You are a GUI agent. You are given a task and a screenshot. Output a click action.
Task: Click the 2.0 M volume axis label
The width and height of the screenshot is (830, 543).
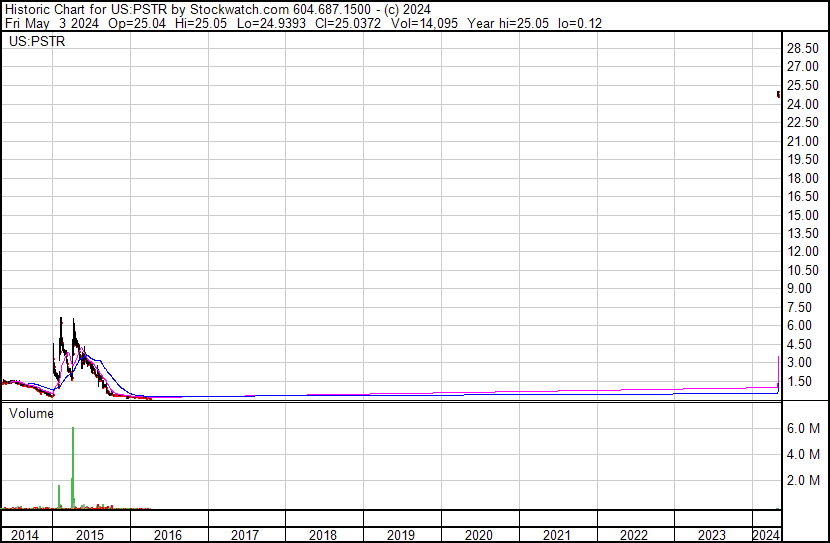tap(803, 480)
